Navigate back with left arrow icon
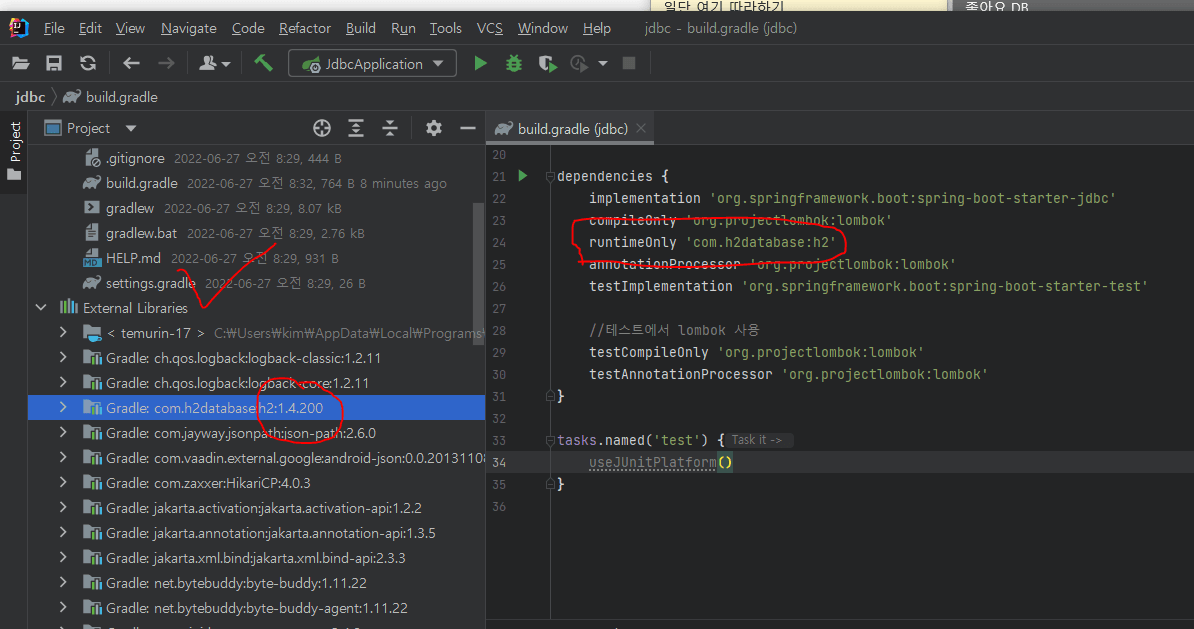Viewport: 1194px width, 629px height. (x=131, y=63)
